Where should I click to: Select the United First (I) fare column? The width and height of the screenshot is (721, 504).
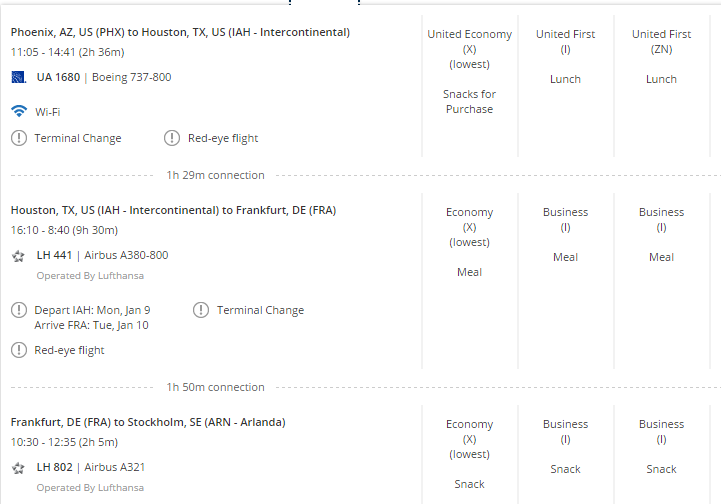[566, 86]
